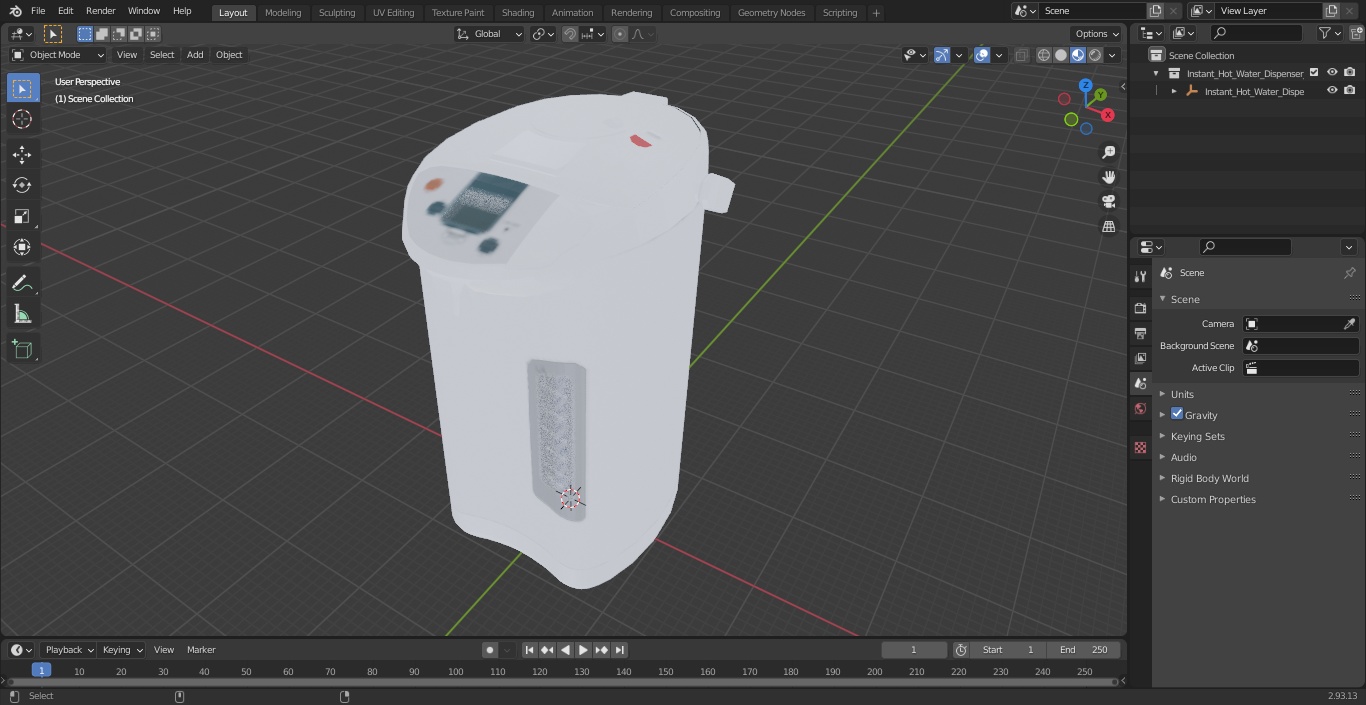Click the timeline Marker menu
Screen dimensions: 1366x705
coord(201,650)
